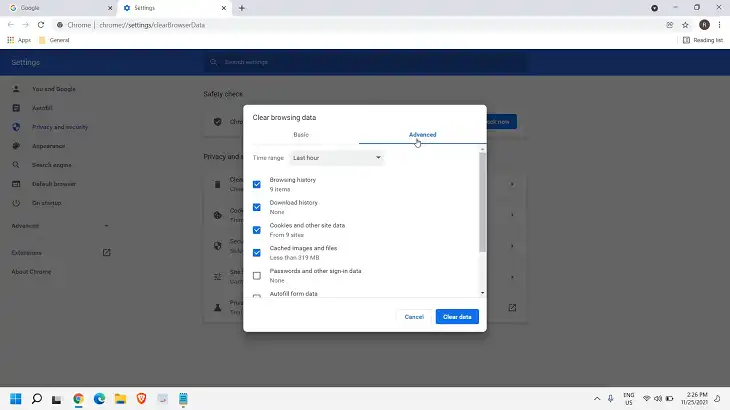Click the browser forward arrow
730x410 pixels.
(x=26, y=25)
